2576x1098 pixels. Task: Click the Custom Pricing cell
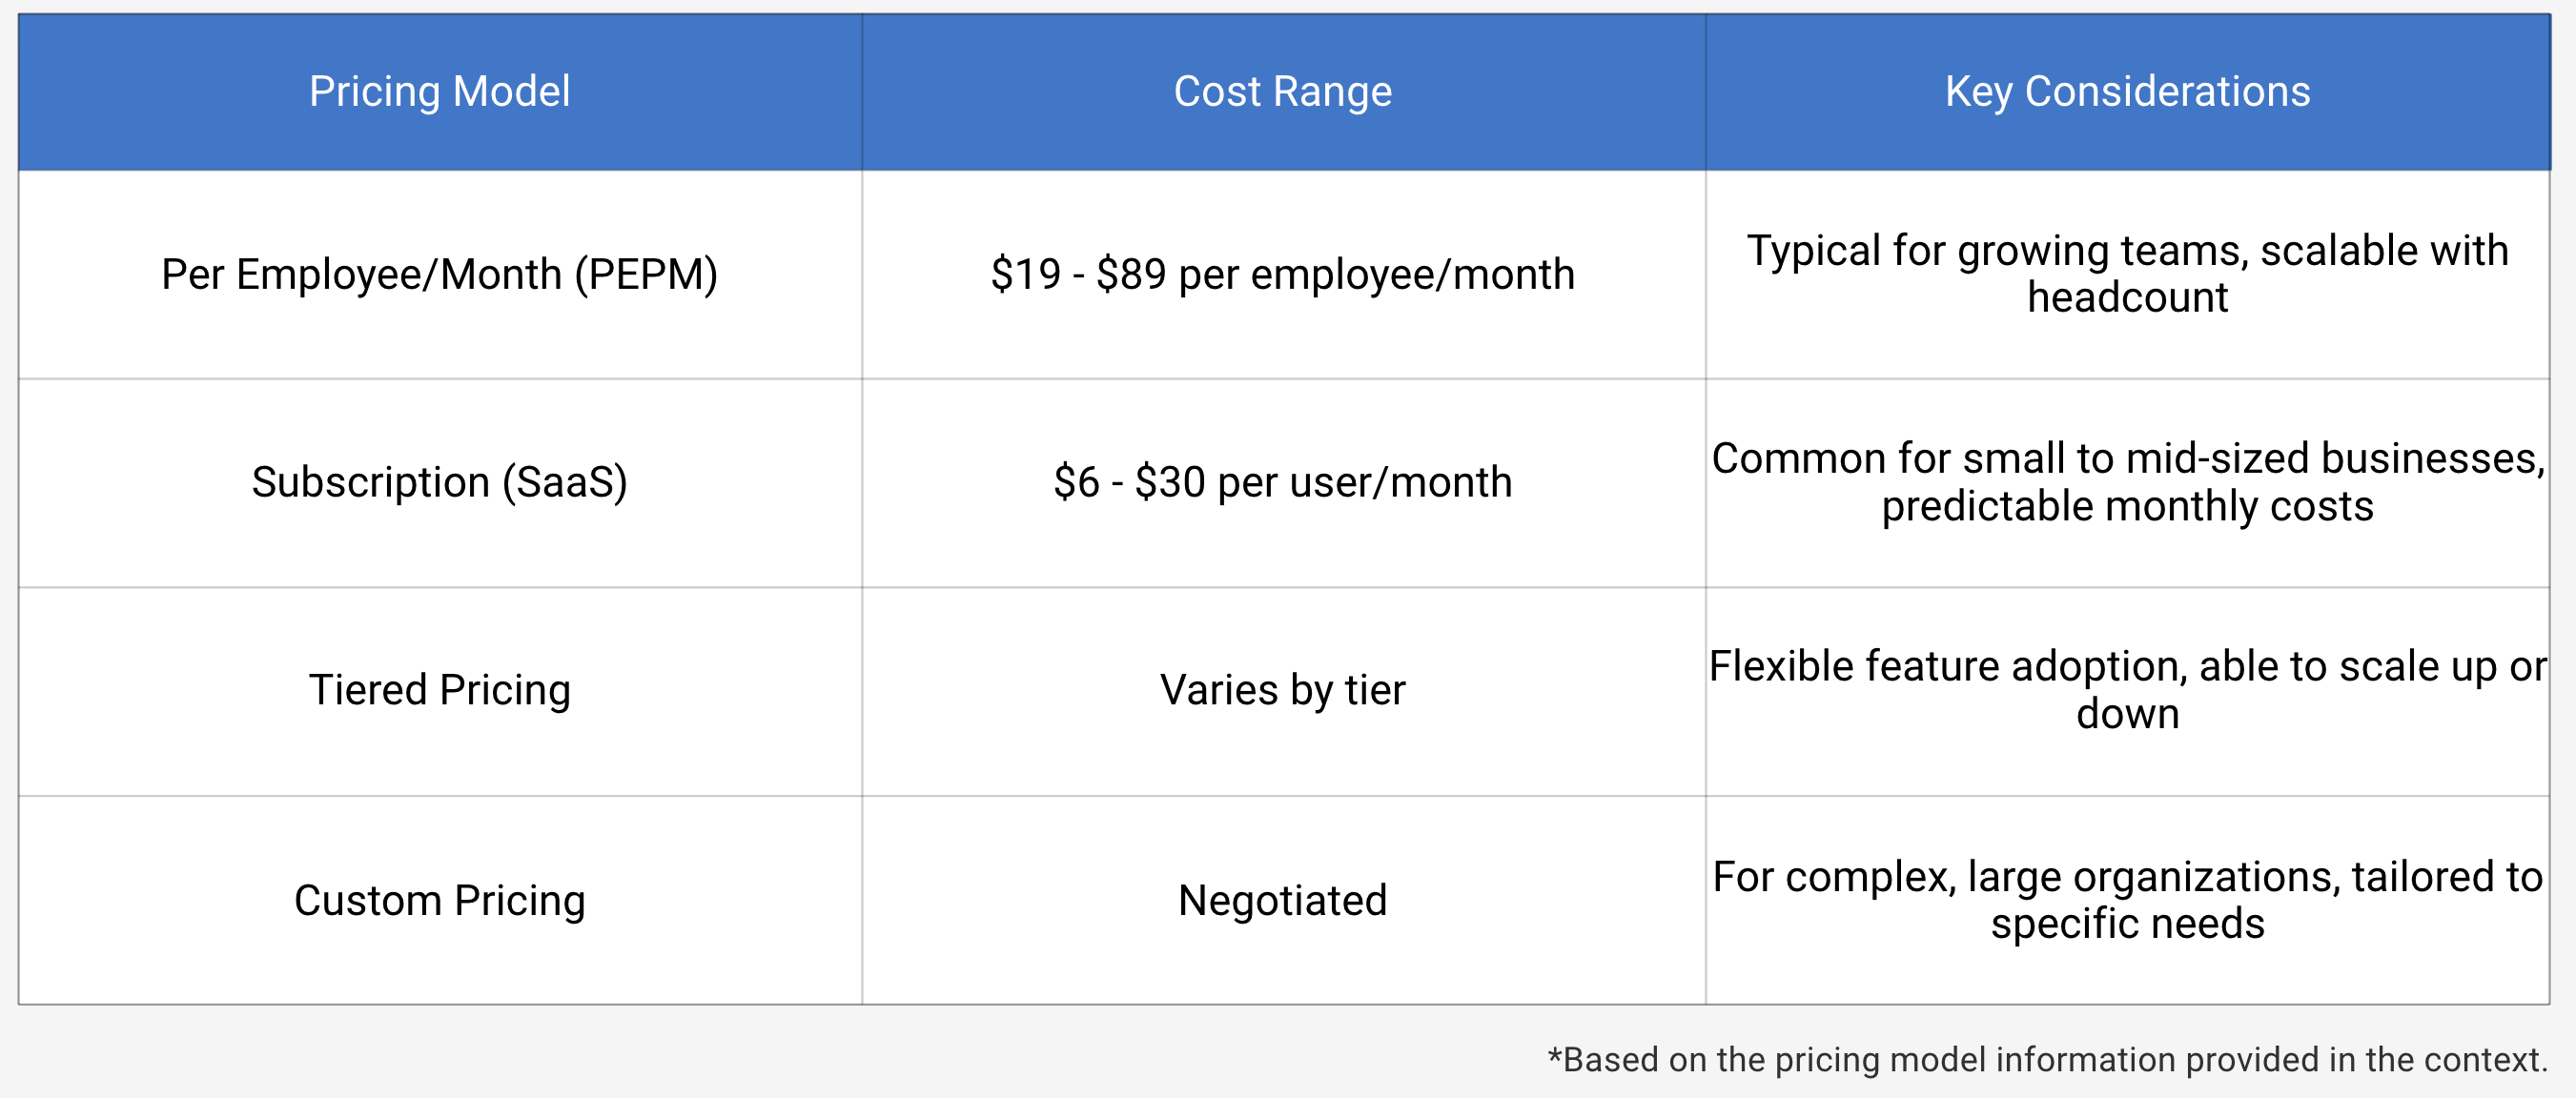(440, 900)
